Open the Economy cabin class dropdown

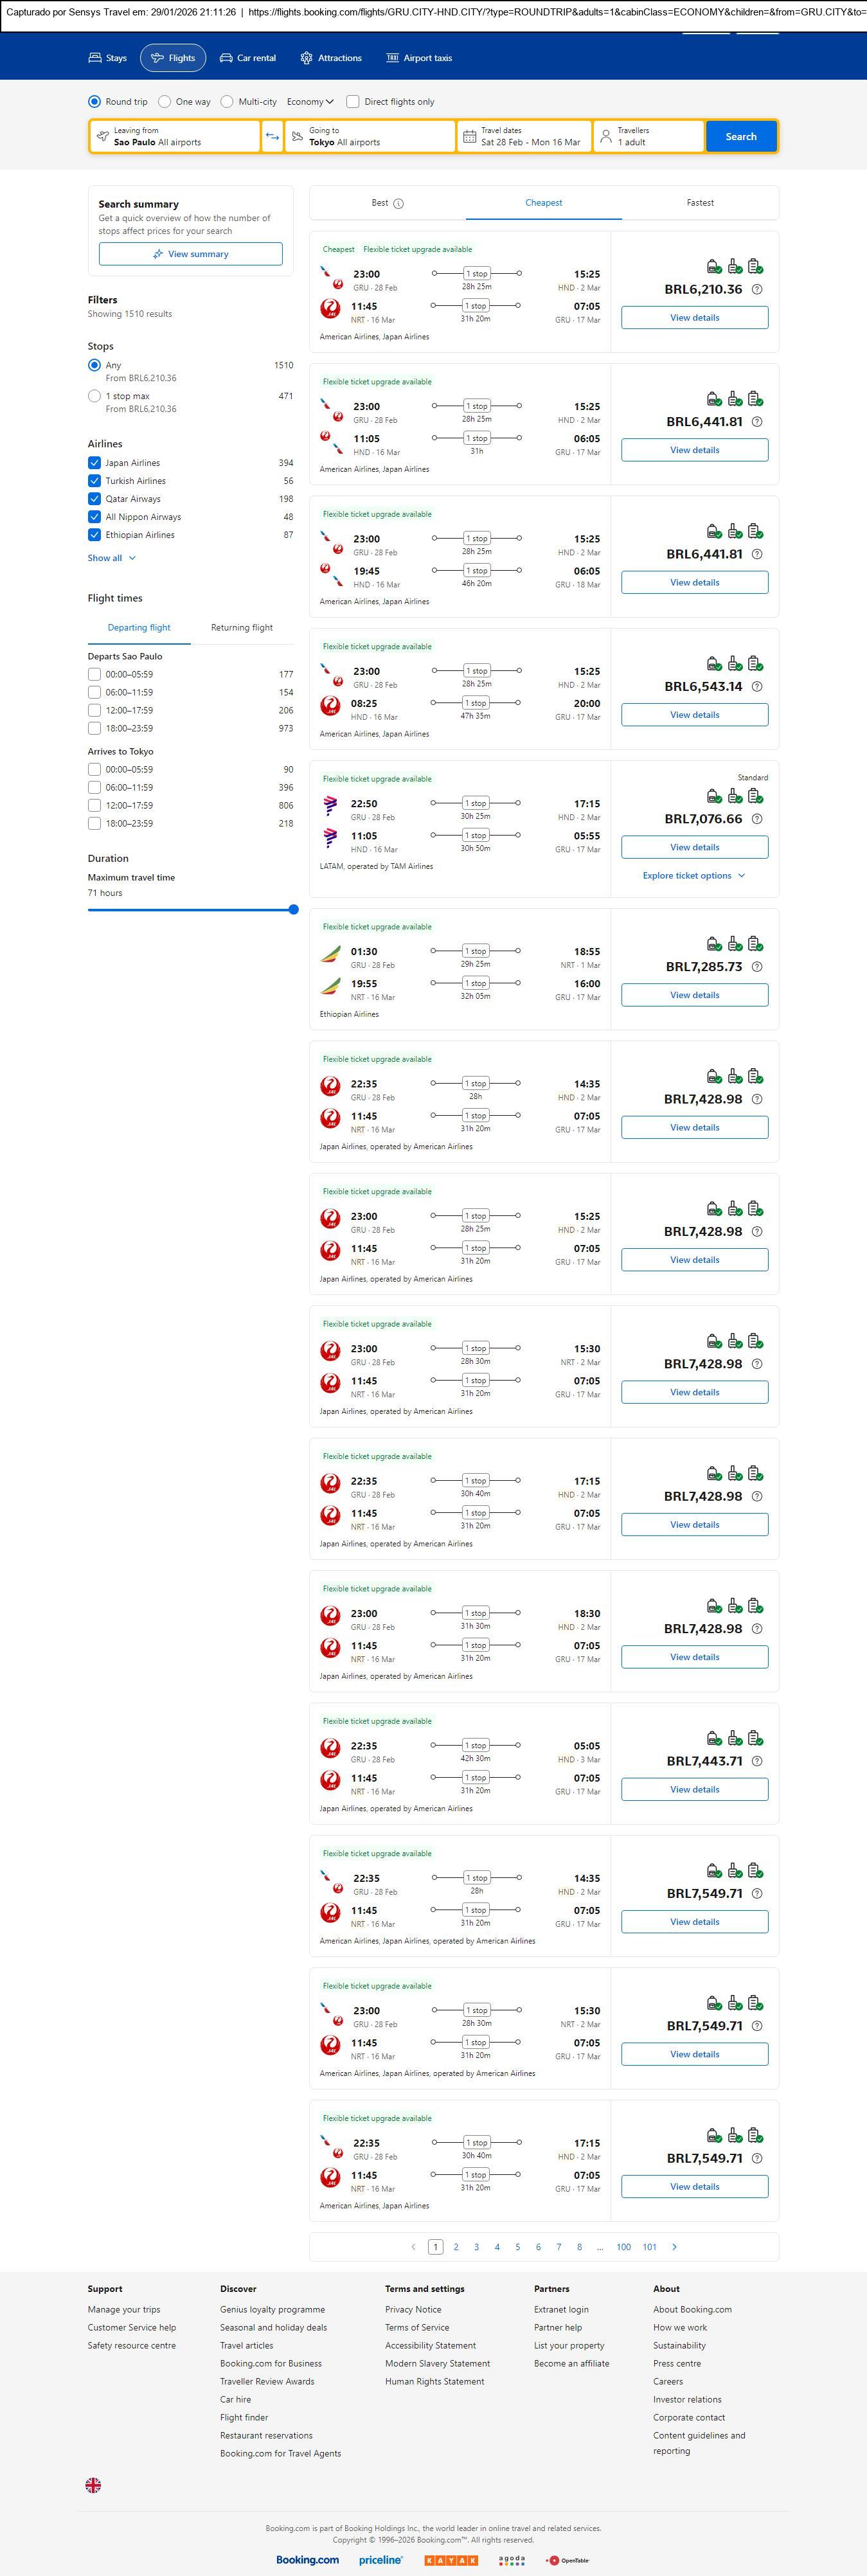click(310, 102)
